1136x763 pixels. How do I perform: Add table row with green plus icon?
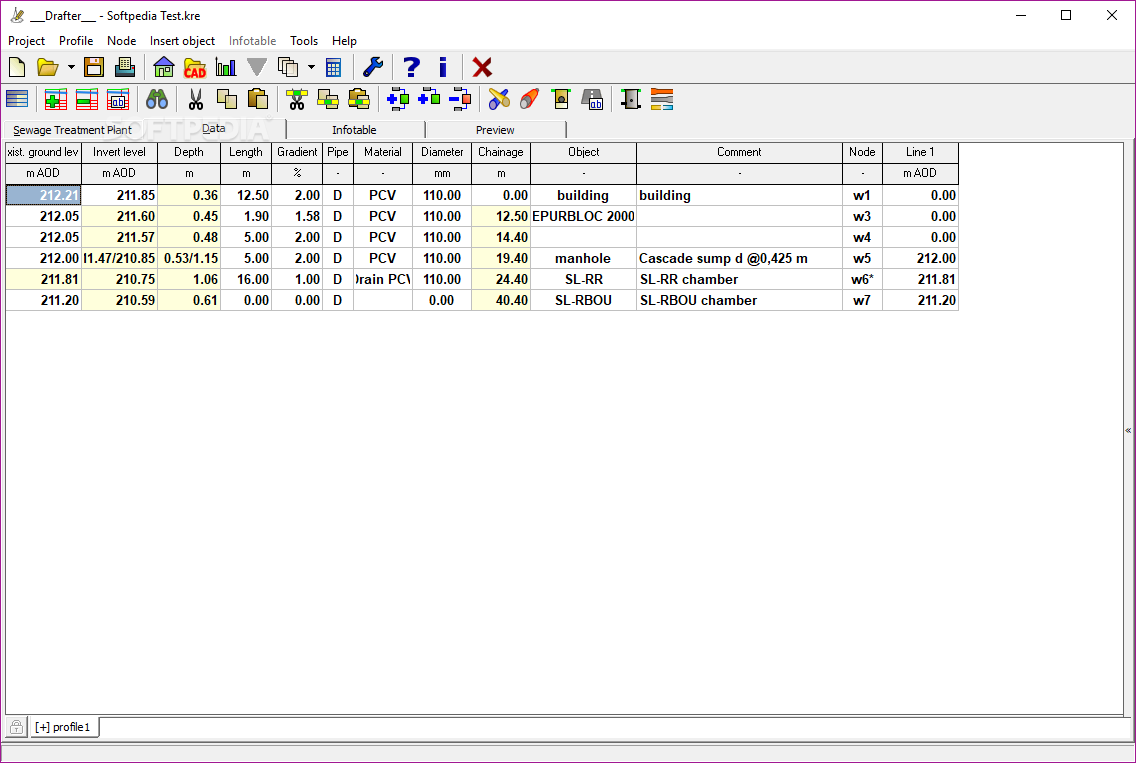click(56, 99)
